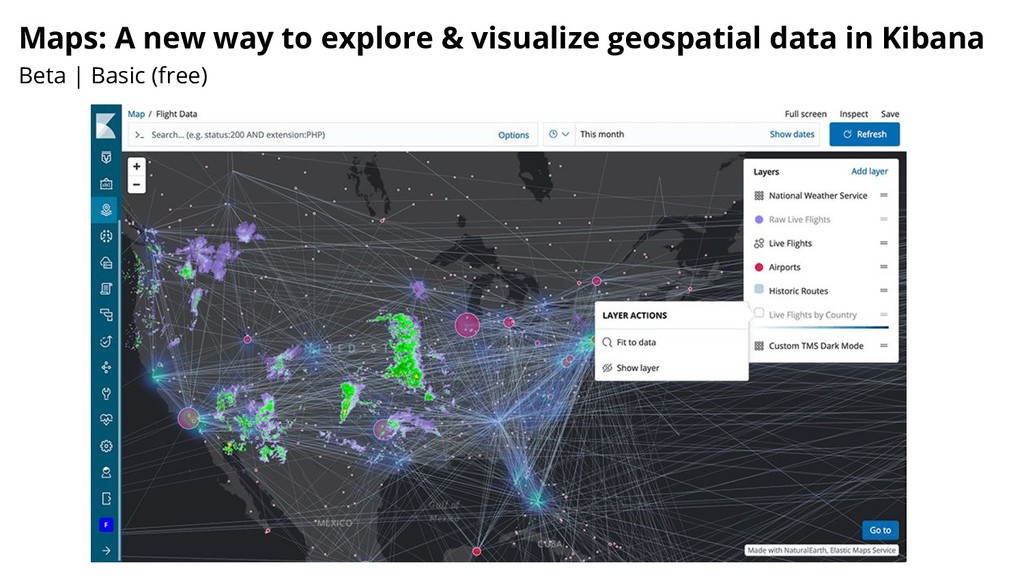Click Inspect in the top menu
The image size is (1024, 576).
(854, 114)
